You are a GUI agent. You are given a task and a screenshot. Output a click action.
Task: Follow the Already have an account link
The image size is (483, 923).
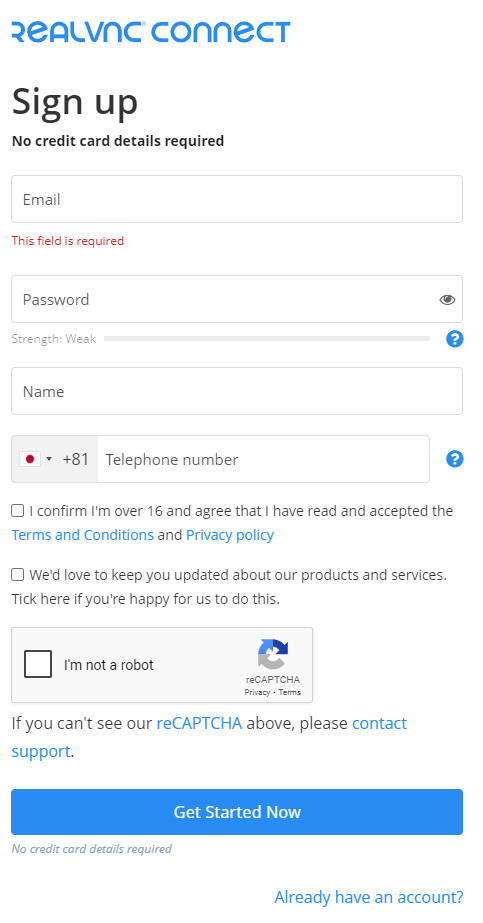pyautogui.click(x=369, y=897)
